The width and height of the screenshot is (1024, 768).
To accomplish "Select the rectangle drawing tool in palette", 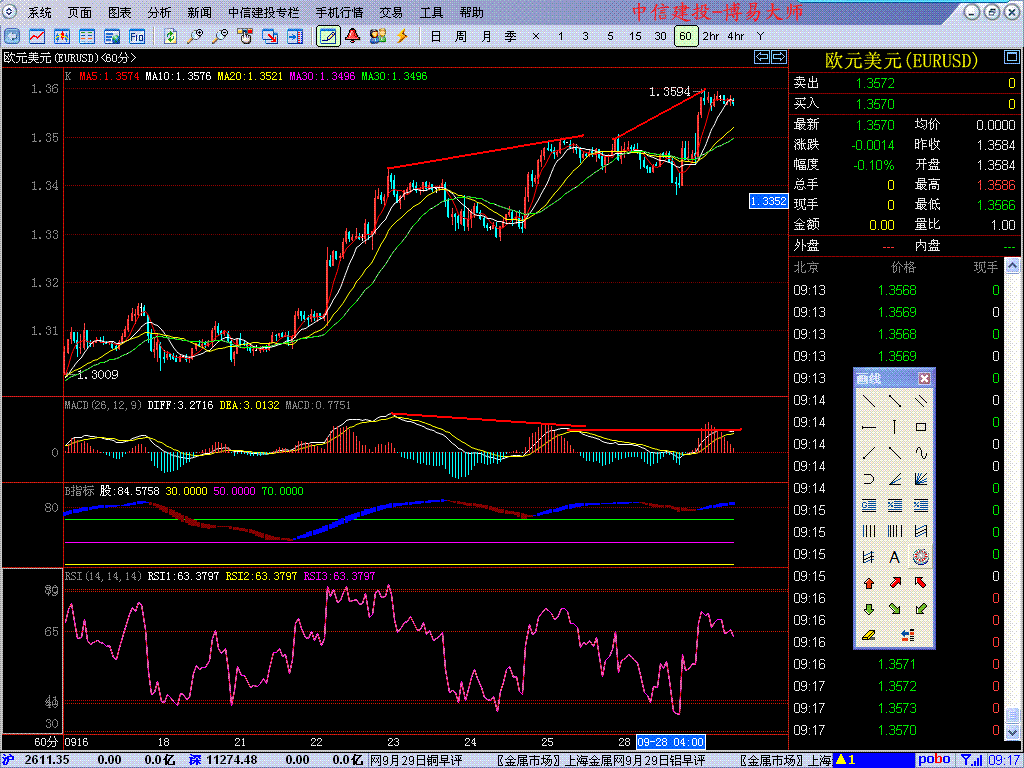I will click(x=921, y=427).
